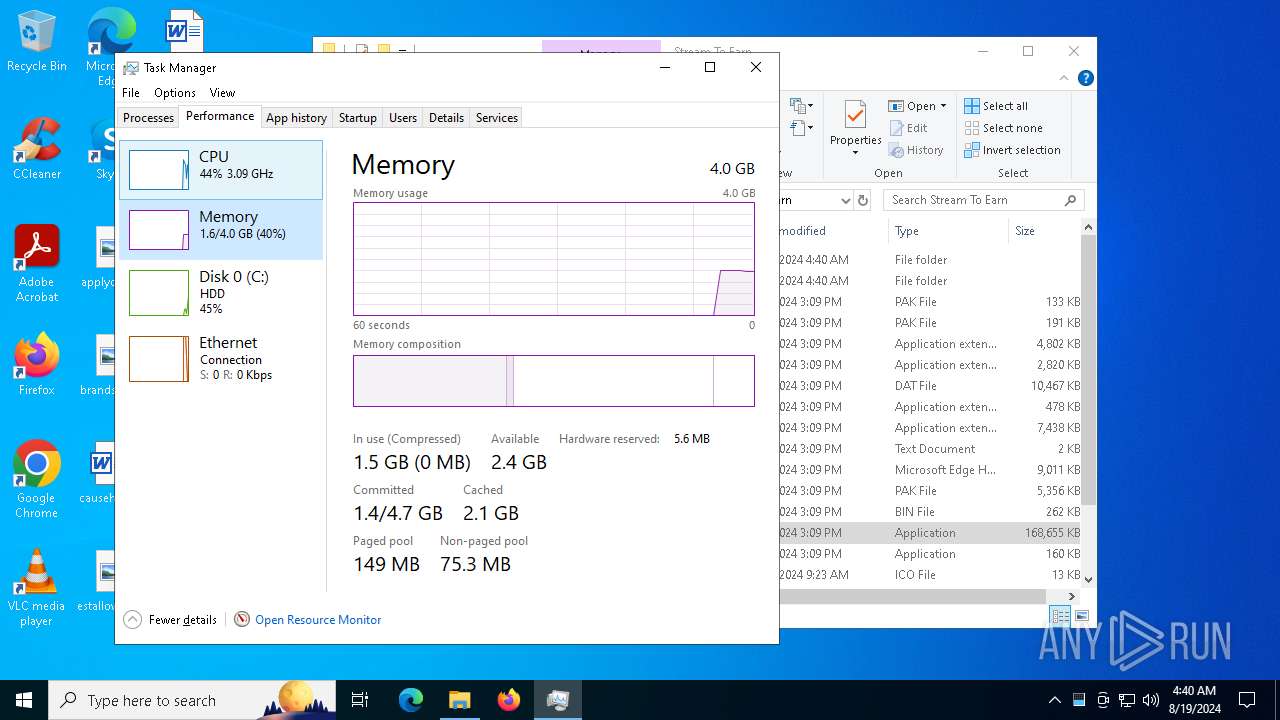The width and height of the screenshot is (1280, 720).
Task: Click the Explorer address refresh button
Action: [864, 200]
